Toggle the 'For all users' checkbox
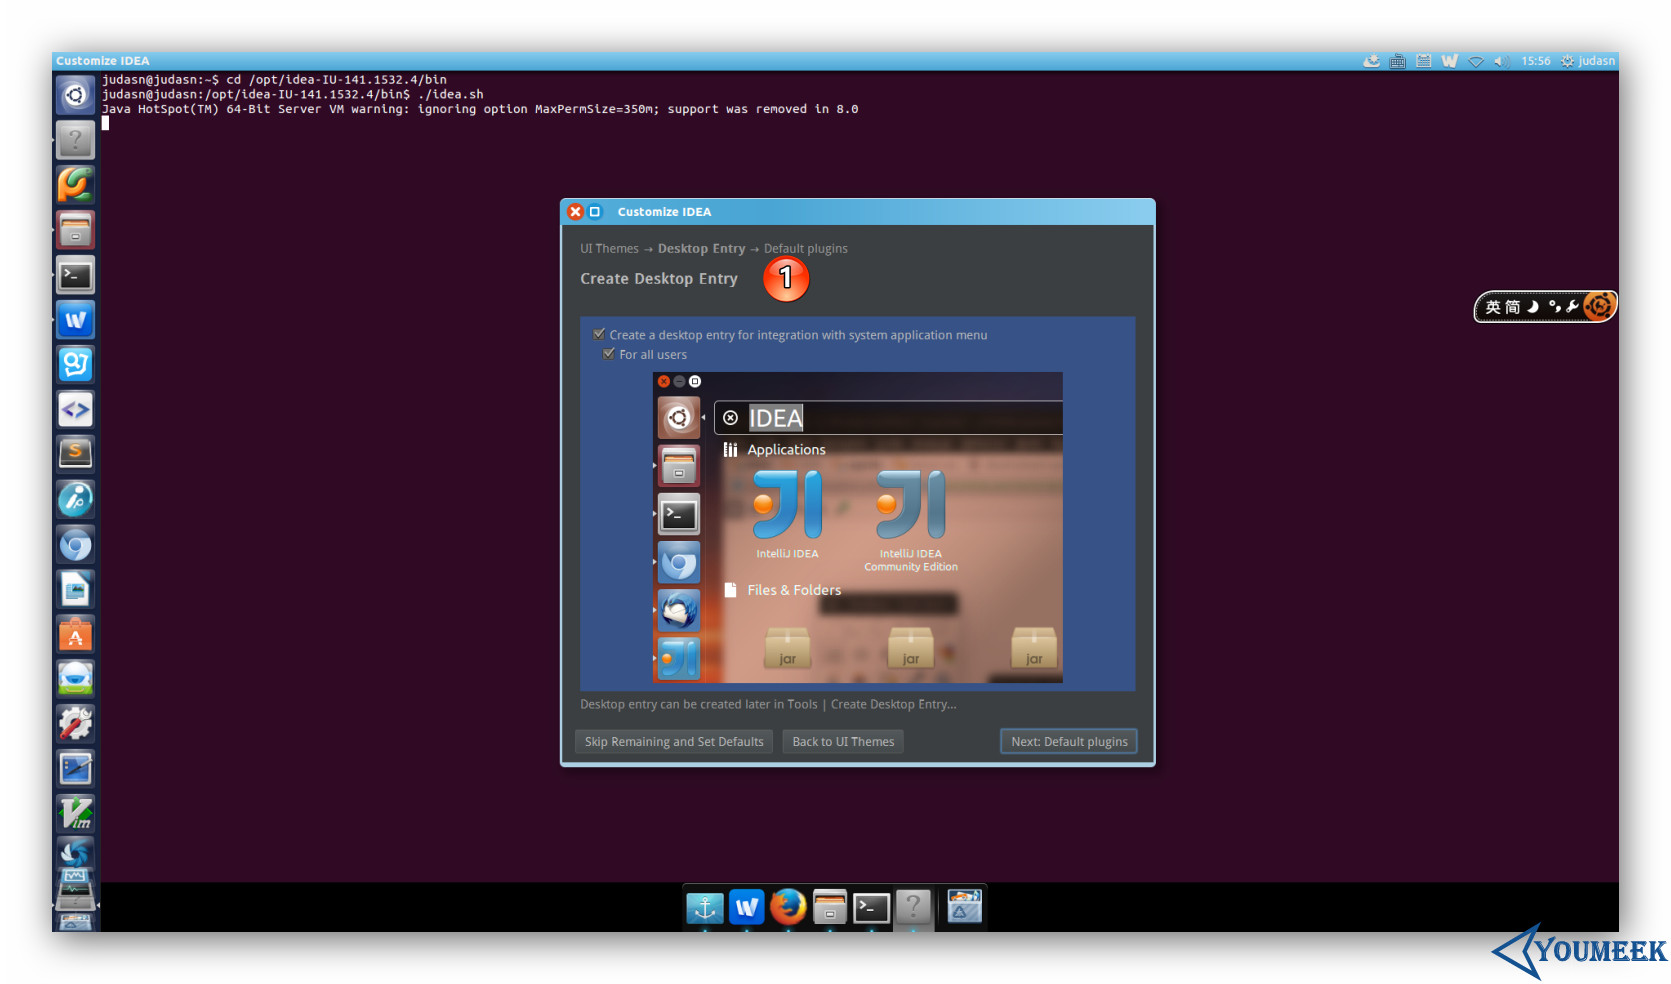This screenshot has width=1671, height=984. [x=608, y=354]
